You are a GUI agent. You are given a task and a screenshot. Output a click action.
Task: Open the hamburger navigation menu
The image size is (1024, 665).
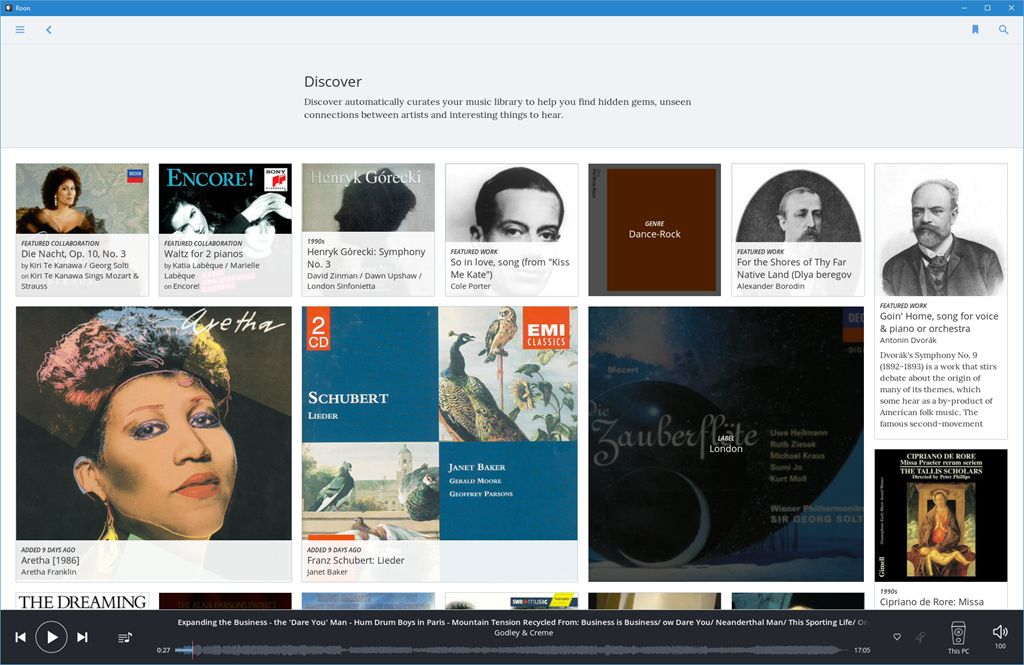pyautogui.click(x=20, y=30)
